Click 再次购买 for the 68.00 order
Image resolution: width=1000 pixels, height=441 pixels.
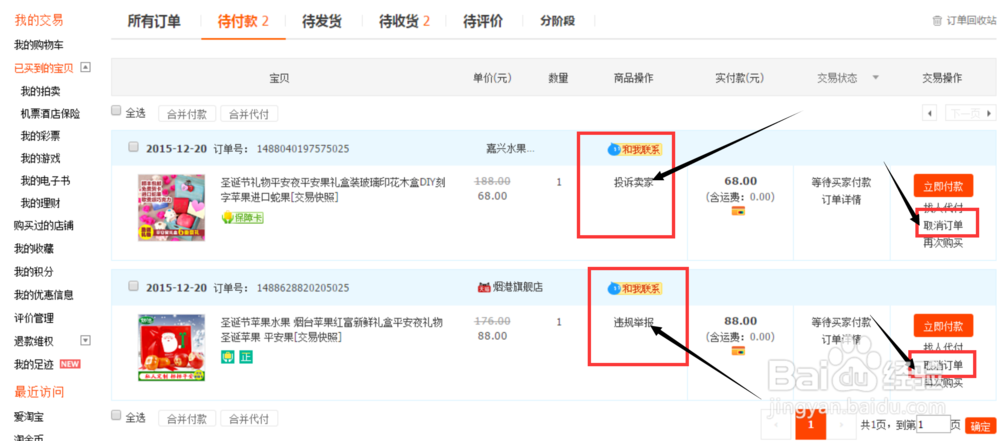943,243
